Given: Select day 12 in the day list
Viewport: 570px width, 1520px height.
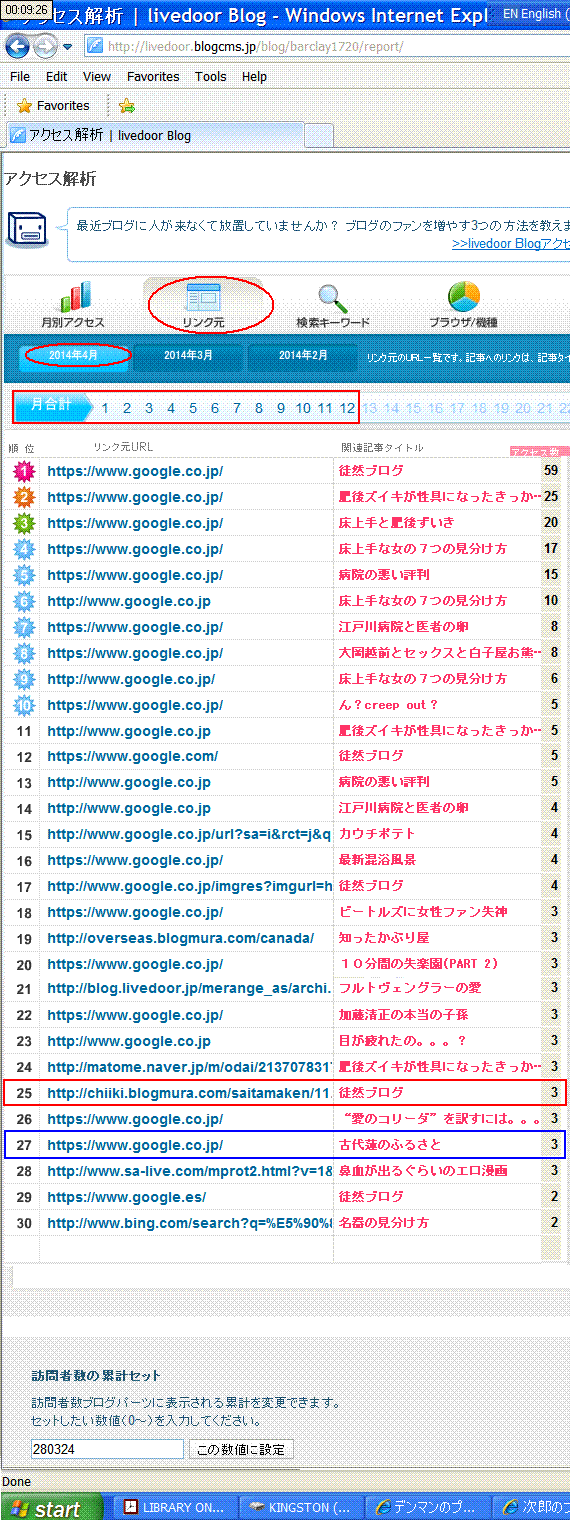Looking at the screenshot, I should pyautogui.click(x=347, y=408).
